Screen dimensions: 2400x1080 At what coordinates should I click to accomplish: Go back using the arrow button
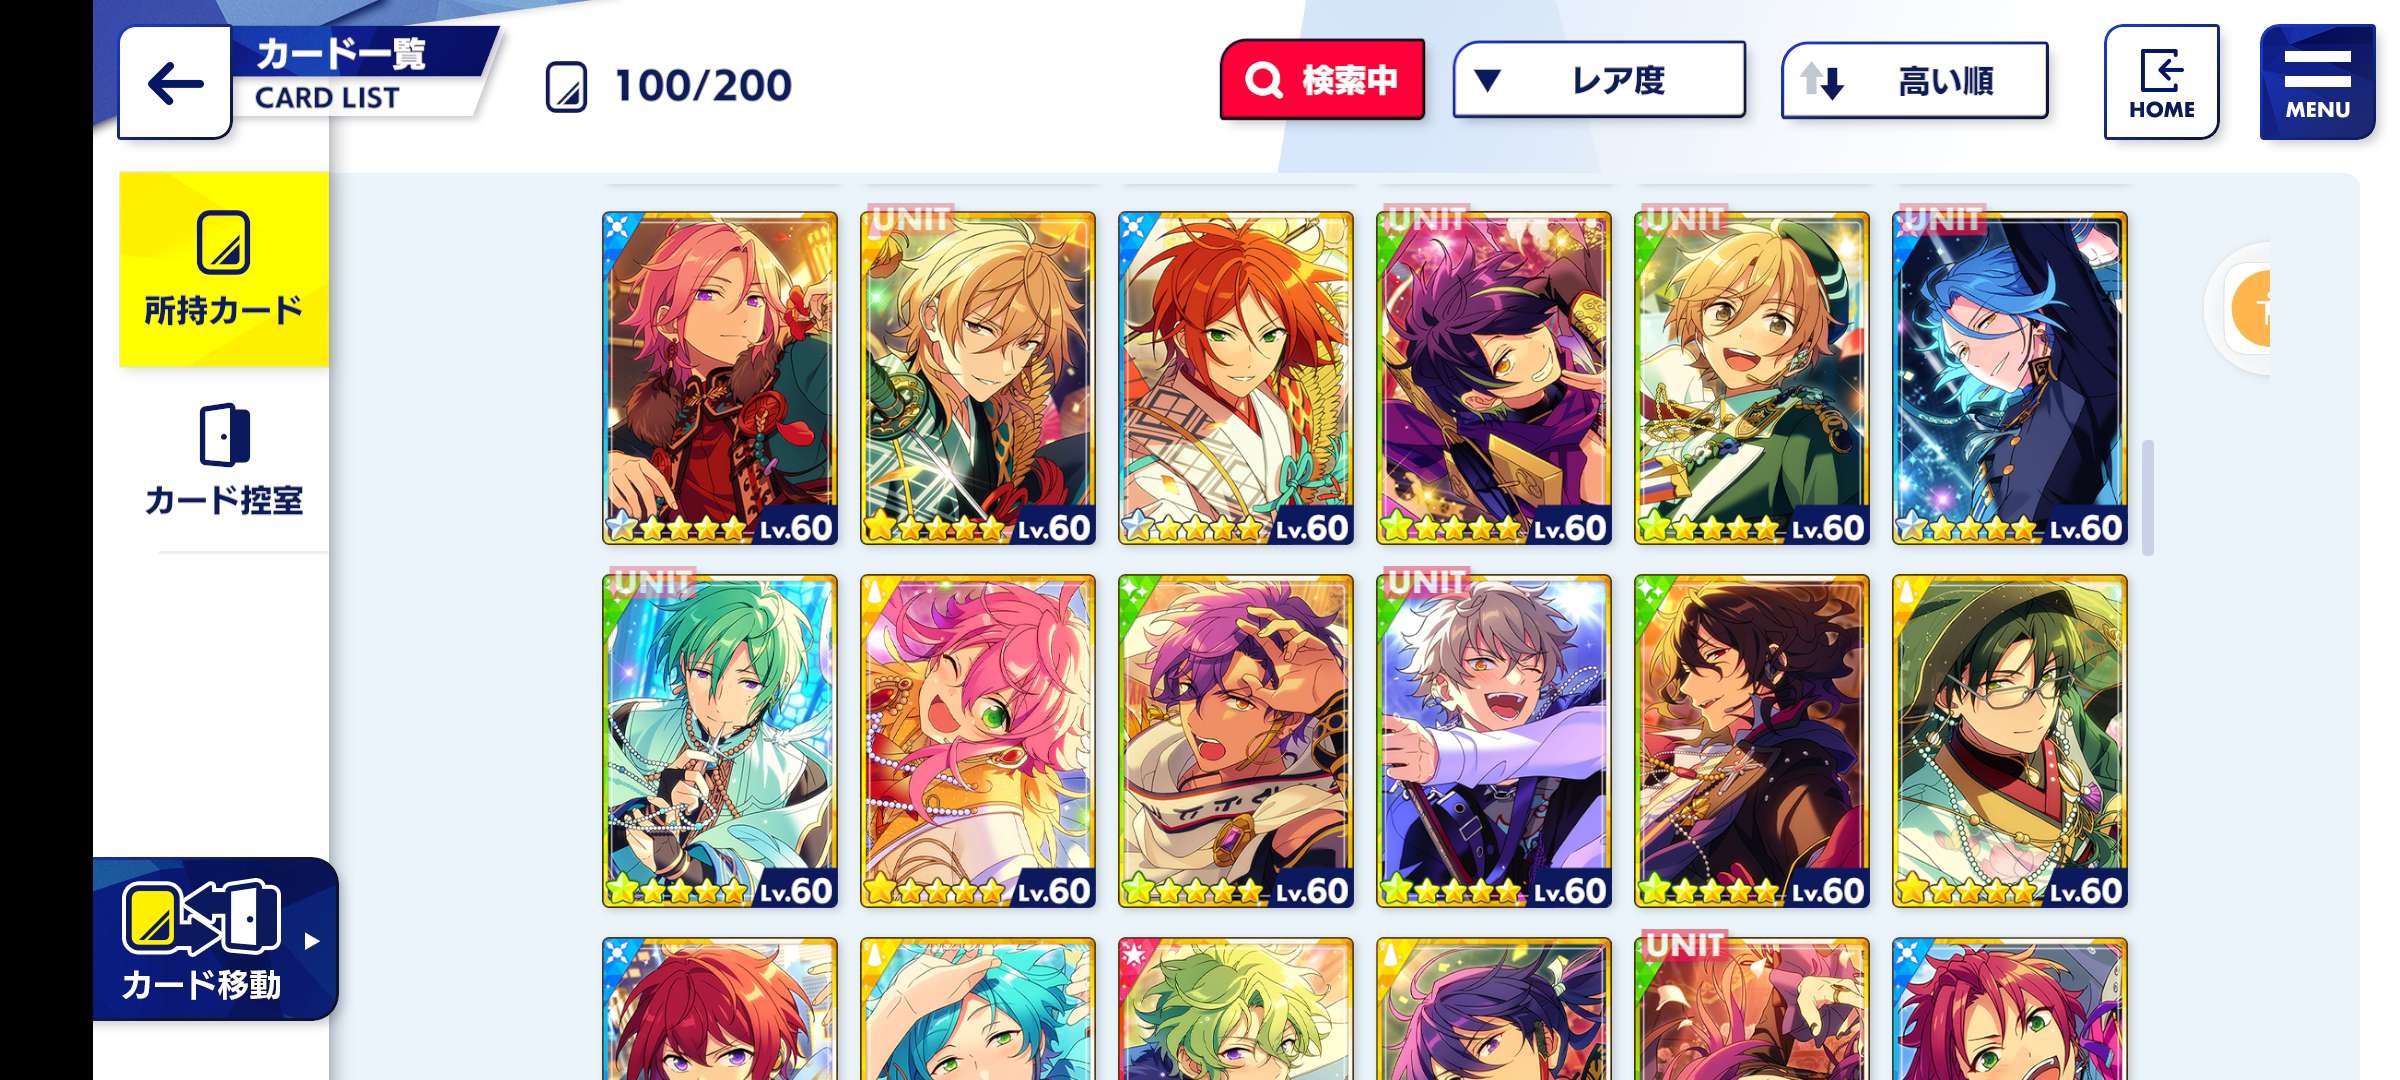click(175, 83)
